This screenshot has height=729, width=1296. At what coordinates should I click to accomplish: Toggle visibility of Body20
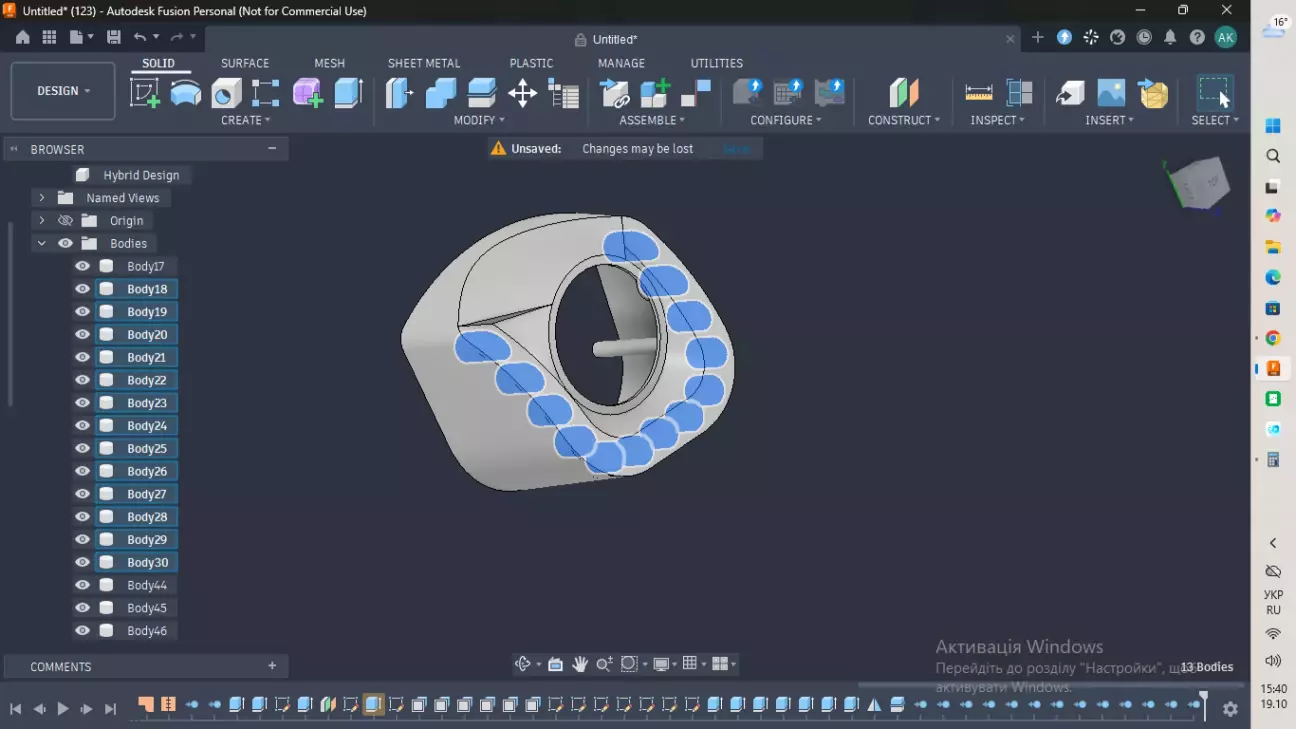pyautogui.click(x=83, y=334)
